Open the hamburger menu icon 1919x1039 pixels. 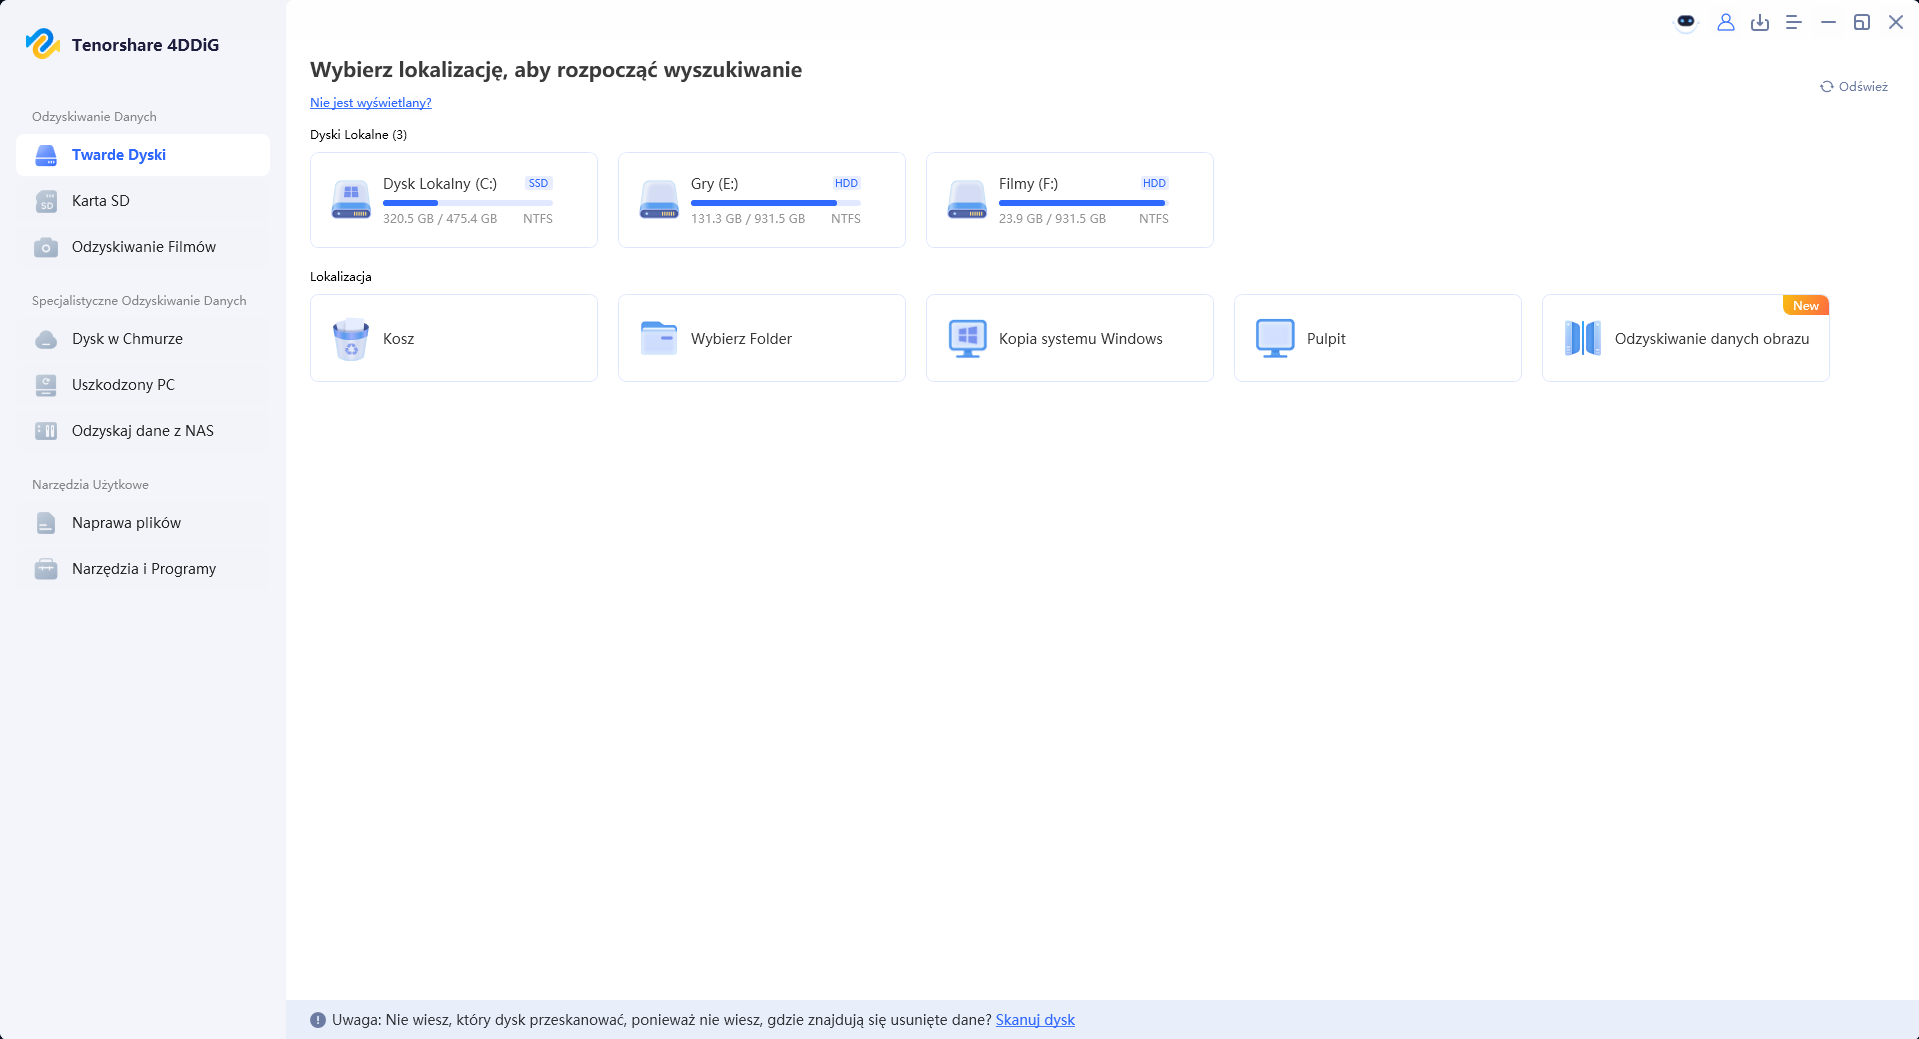pyautogui.click(x=1794, y=22)
